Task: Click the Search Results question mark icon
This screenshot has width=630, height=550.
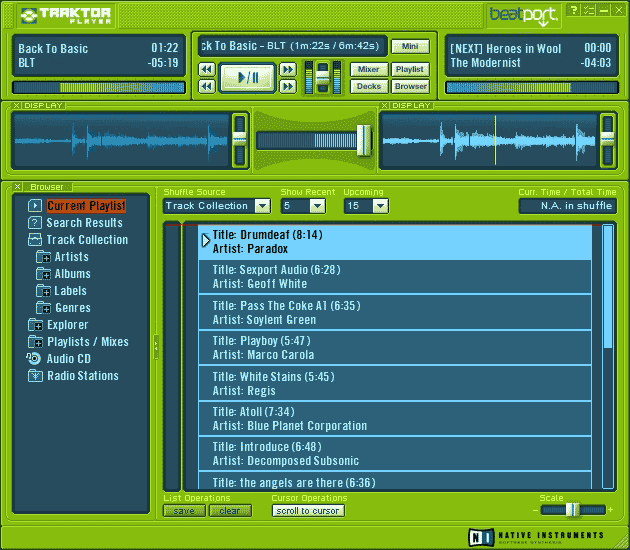Action: coord(35,223)
